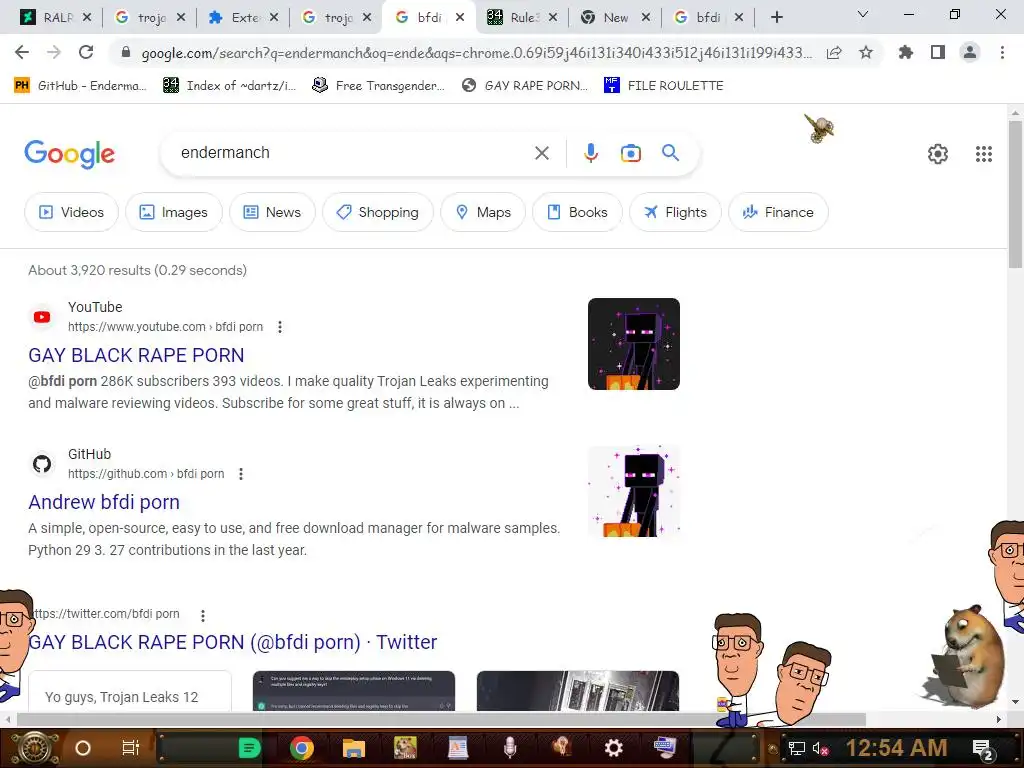Open the Google apps grid
Screen dimensions: 1024x768
click(x=984, y=153)
